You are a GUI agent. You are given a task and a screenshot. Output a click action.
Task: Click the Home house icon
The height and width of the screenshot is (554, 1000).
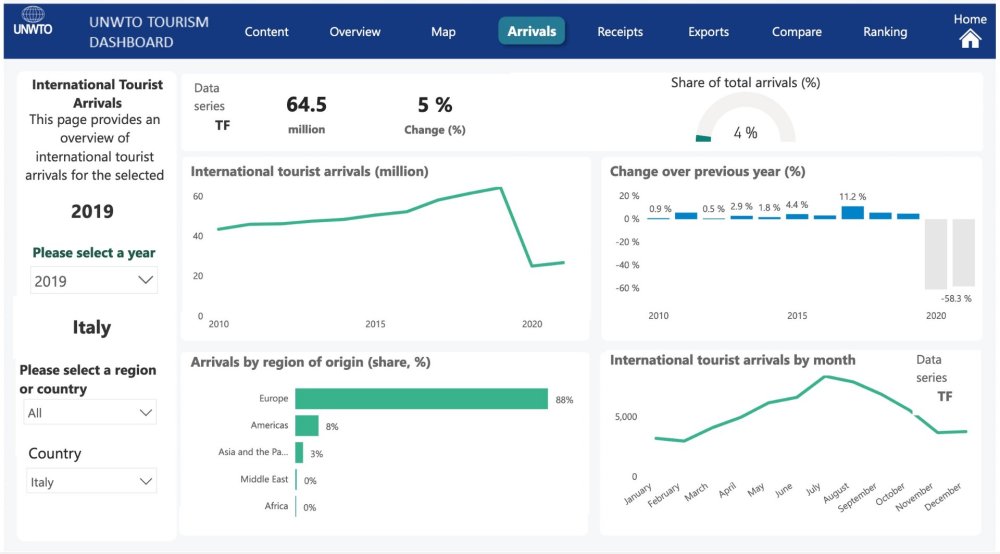click(x=969, y=39)
